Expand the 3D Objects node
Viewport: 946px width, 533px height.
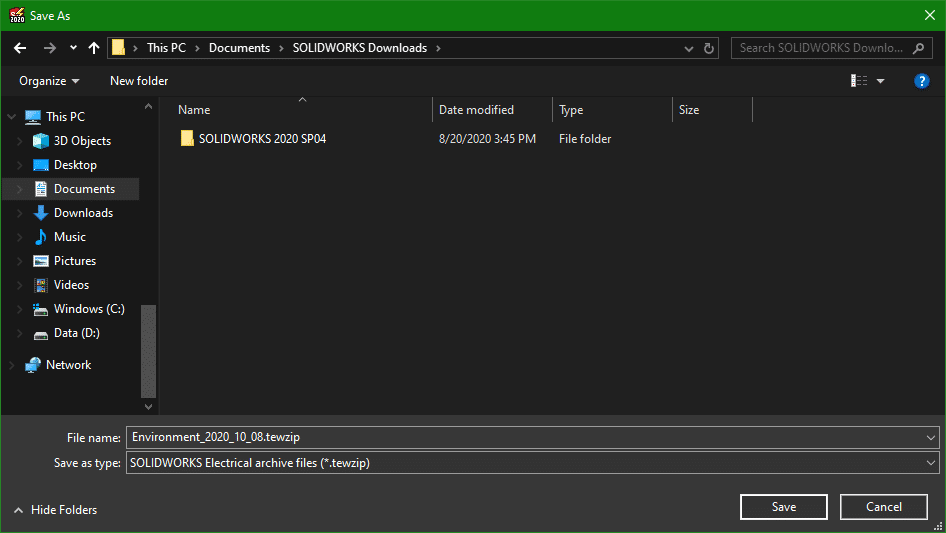click(x=19, y=141)
